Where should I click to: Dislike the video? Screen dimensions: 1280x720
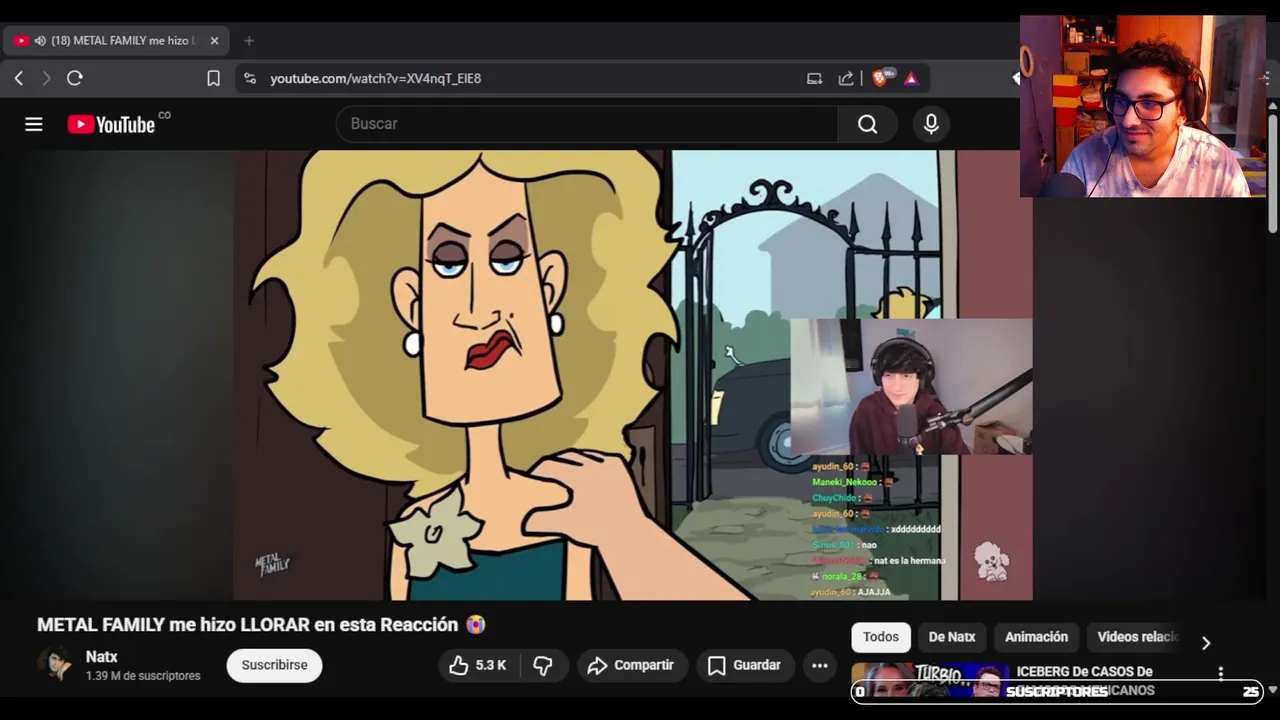point(543,665)
